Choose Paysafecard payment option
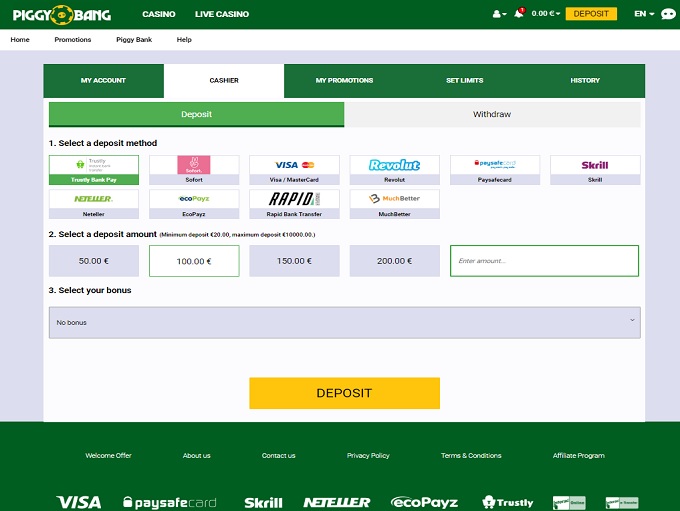The image size is (680, 511). coord(495,169)
